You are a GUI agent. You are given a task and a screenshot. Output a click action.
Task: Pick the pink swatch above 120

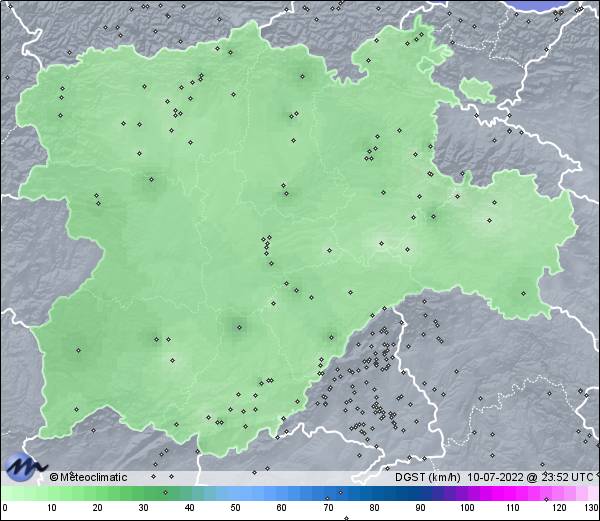558,493
